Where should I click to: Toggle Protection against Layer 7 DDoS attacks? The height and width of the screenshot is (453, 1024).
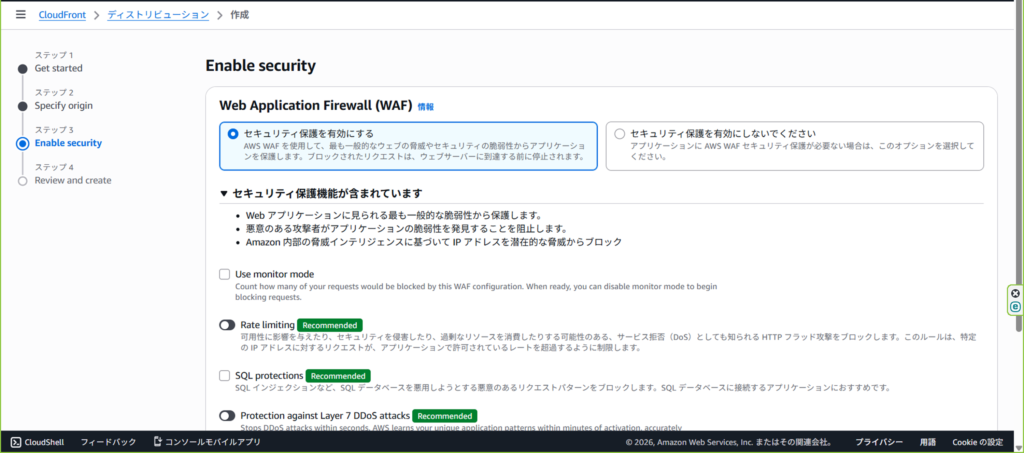pyautogui.click(x=227, y=415)
